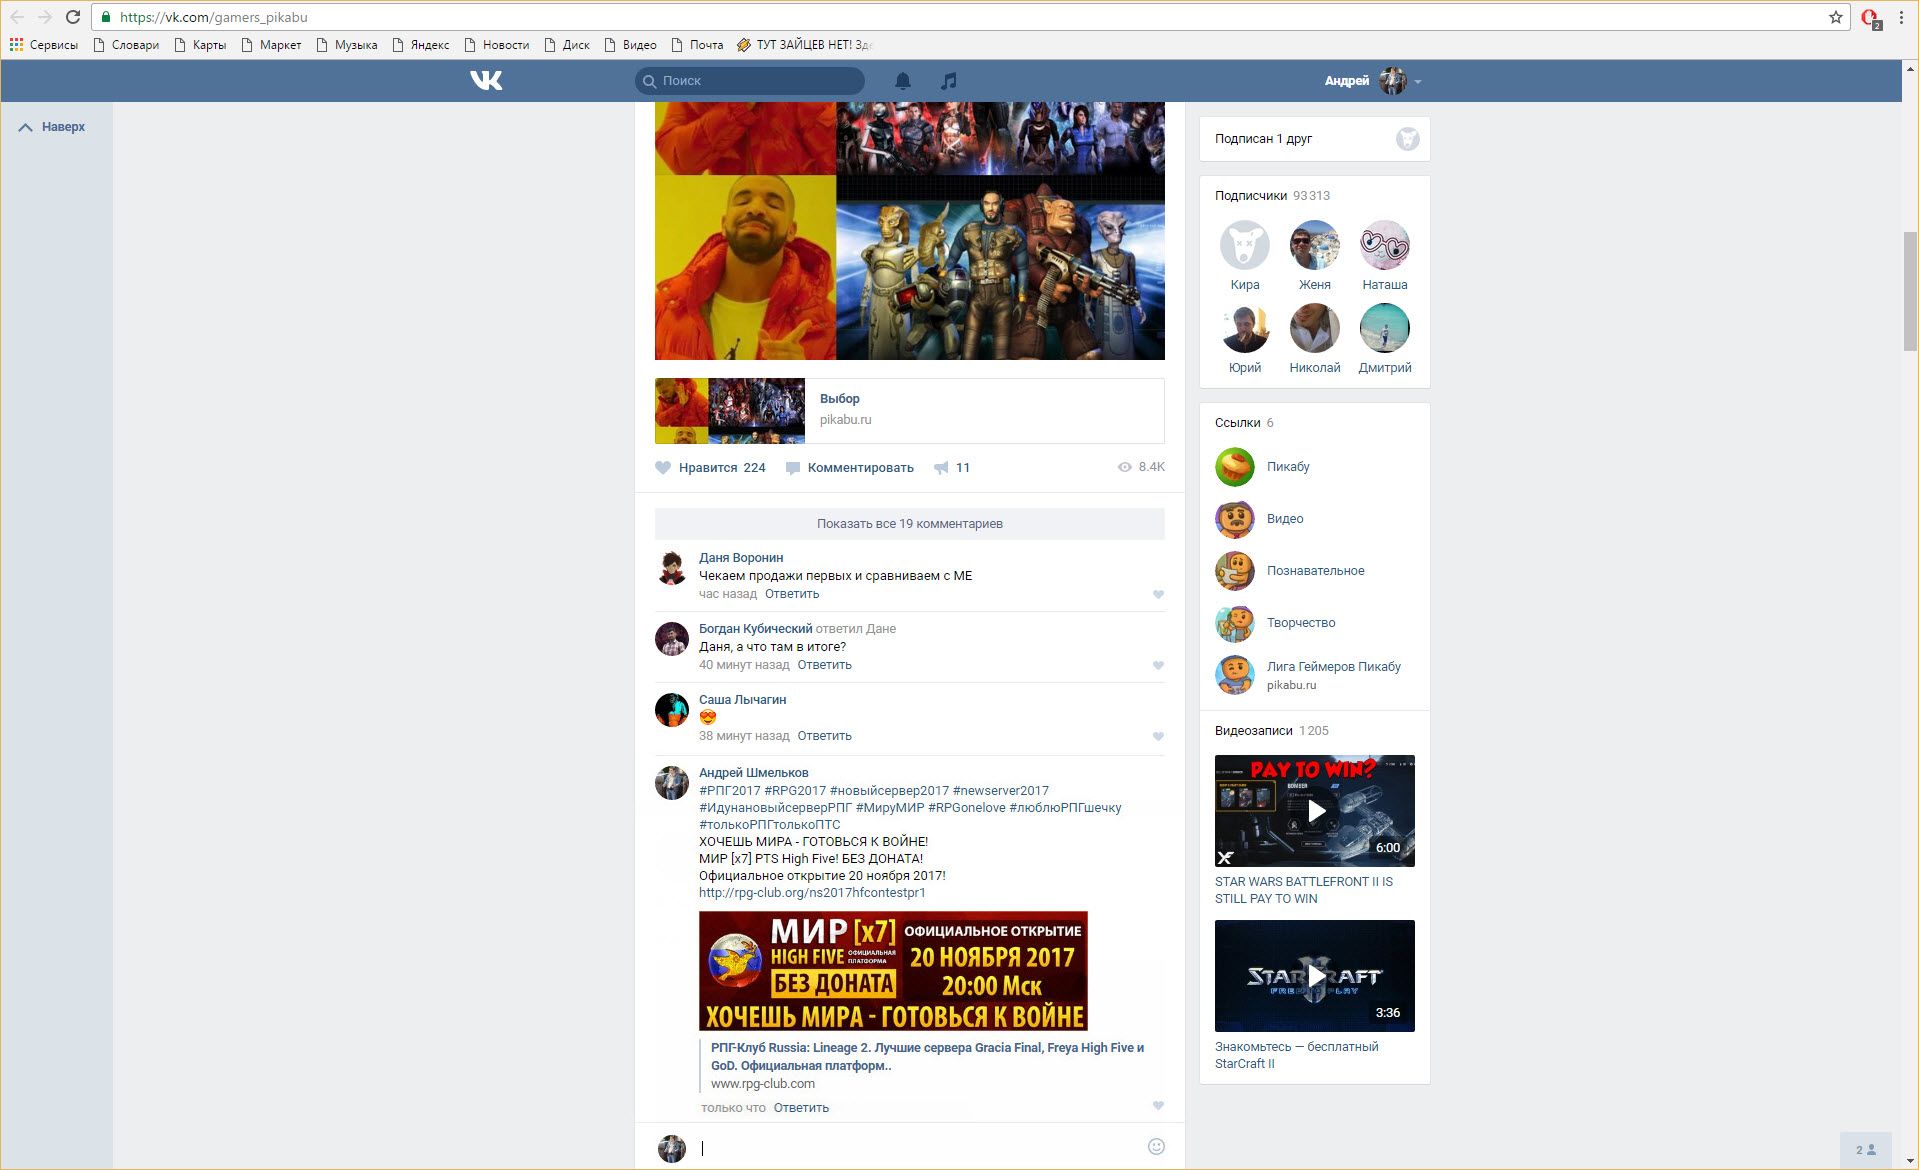Open Карты bookmark

tap(200, 45)
